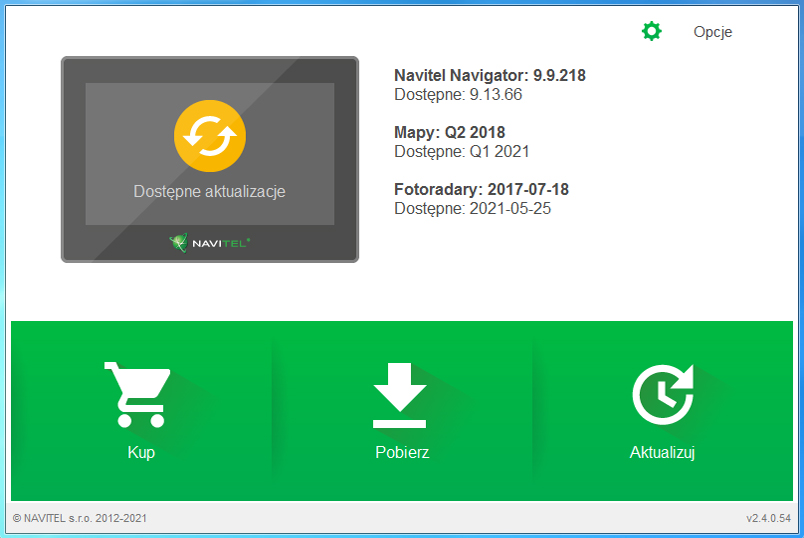Image resolution: width=804 pixels, height=538 pixels.
Task: Click the available version 9.13.66 text
Action: (458, 95)
